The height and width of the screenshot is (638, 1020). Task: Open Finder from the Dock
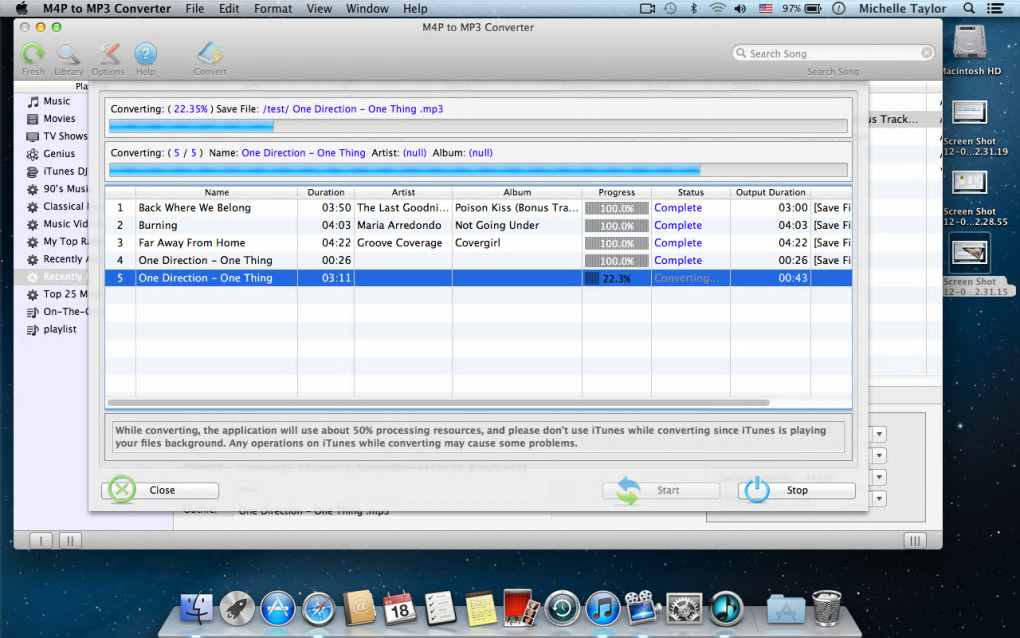[196, 609]
